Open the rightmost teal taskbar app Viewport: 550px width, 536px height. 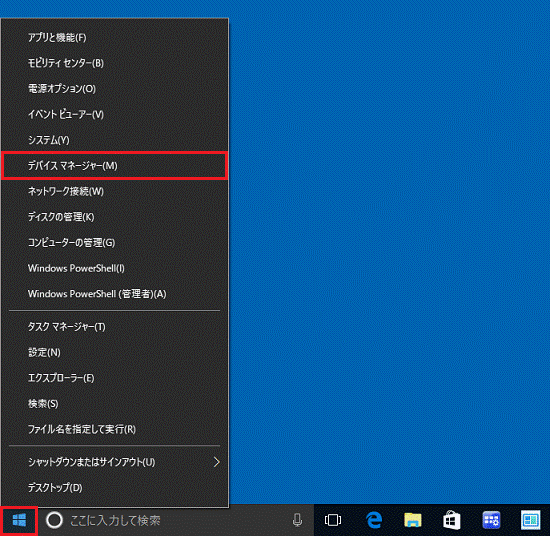click(x=530, y=520)
